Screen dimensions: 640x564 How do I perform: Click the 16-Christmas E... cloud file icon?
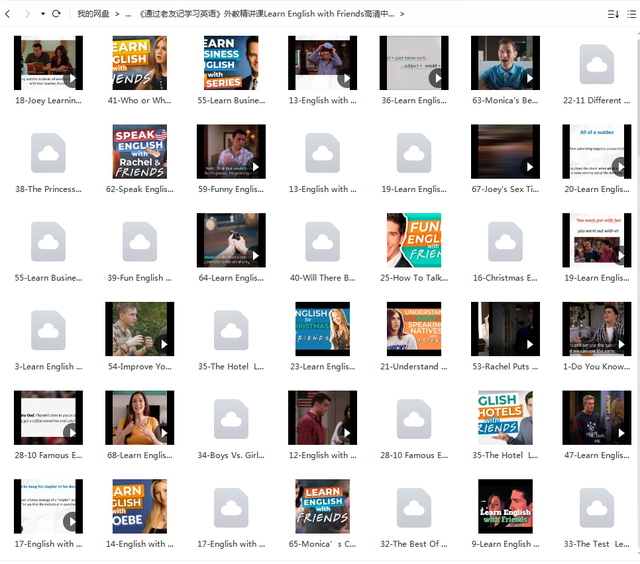[x=505, y=242]
